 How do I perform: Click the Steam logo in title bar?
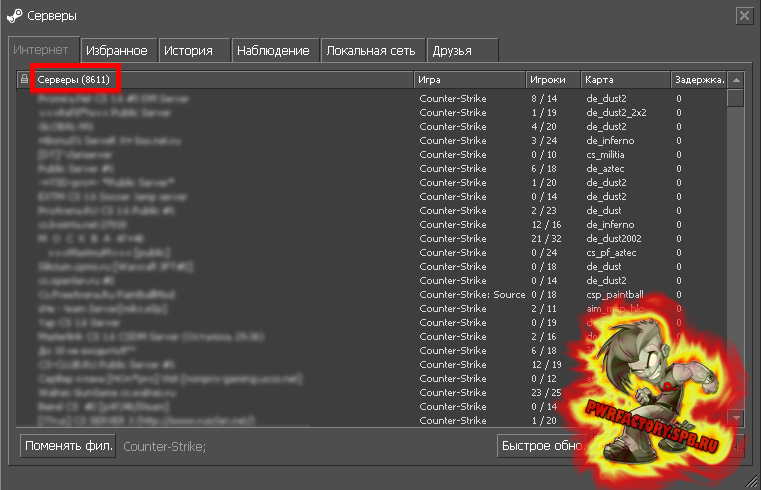(x=14, y=16)
